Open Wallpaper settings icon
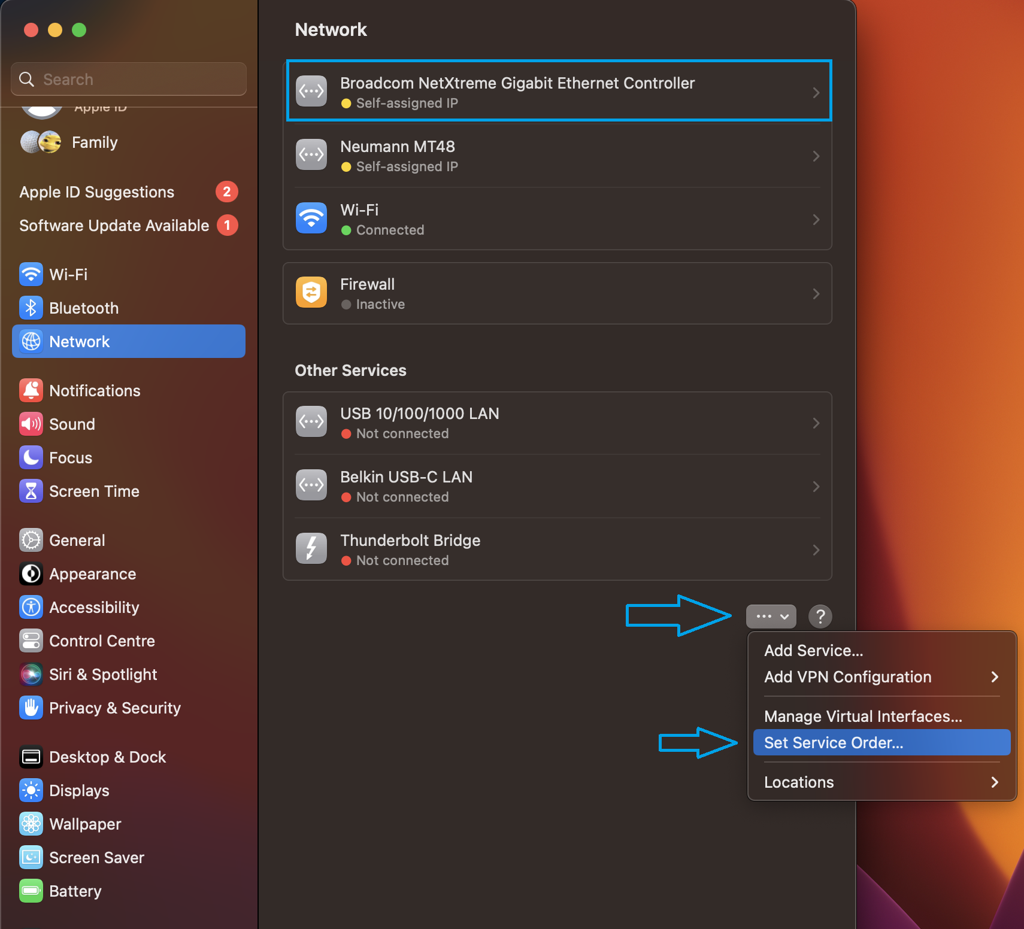Screen dimensions: 1024x929 31,824
